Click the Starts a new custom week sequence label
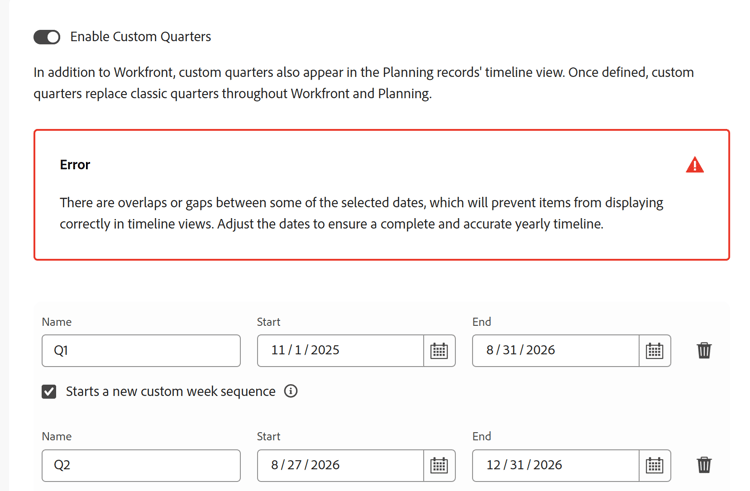 click(171, 392)
